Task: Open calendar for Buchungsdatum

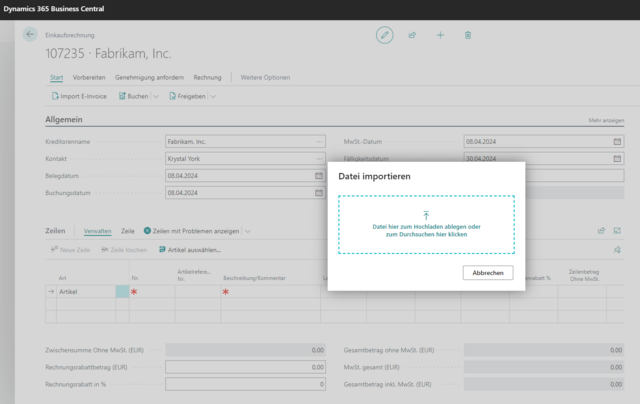Action: coord(319,193)
